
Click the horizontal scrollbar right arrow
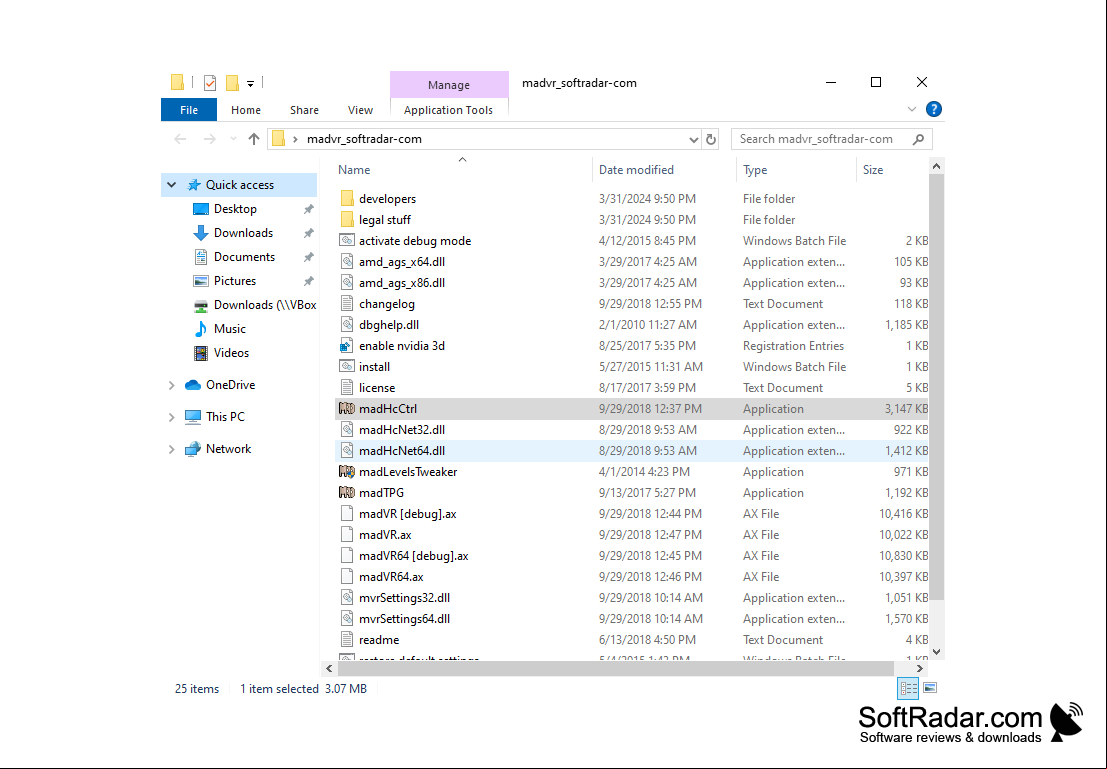(919, 668)
